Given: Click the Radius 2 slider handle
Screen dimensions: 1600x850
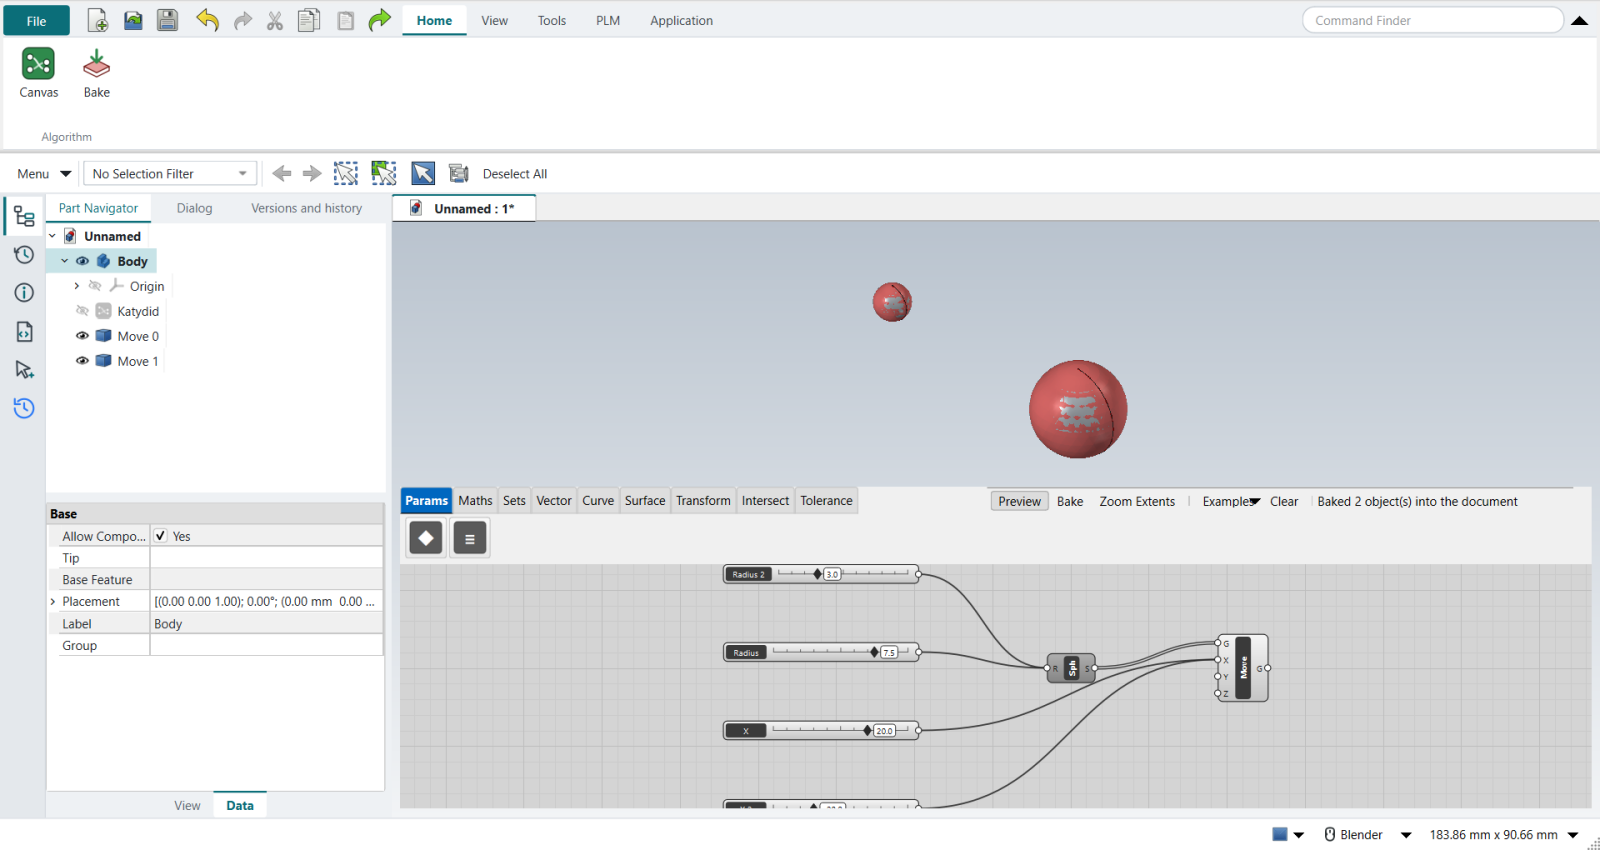Looking at the screenshot, I should click(818, 574).
